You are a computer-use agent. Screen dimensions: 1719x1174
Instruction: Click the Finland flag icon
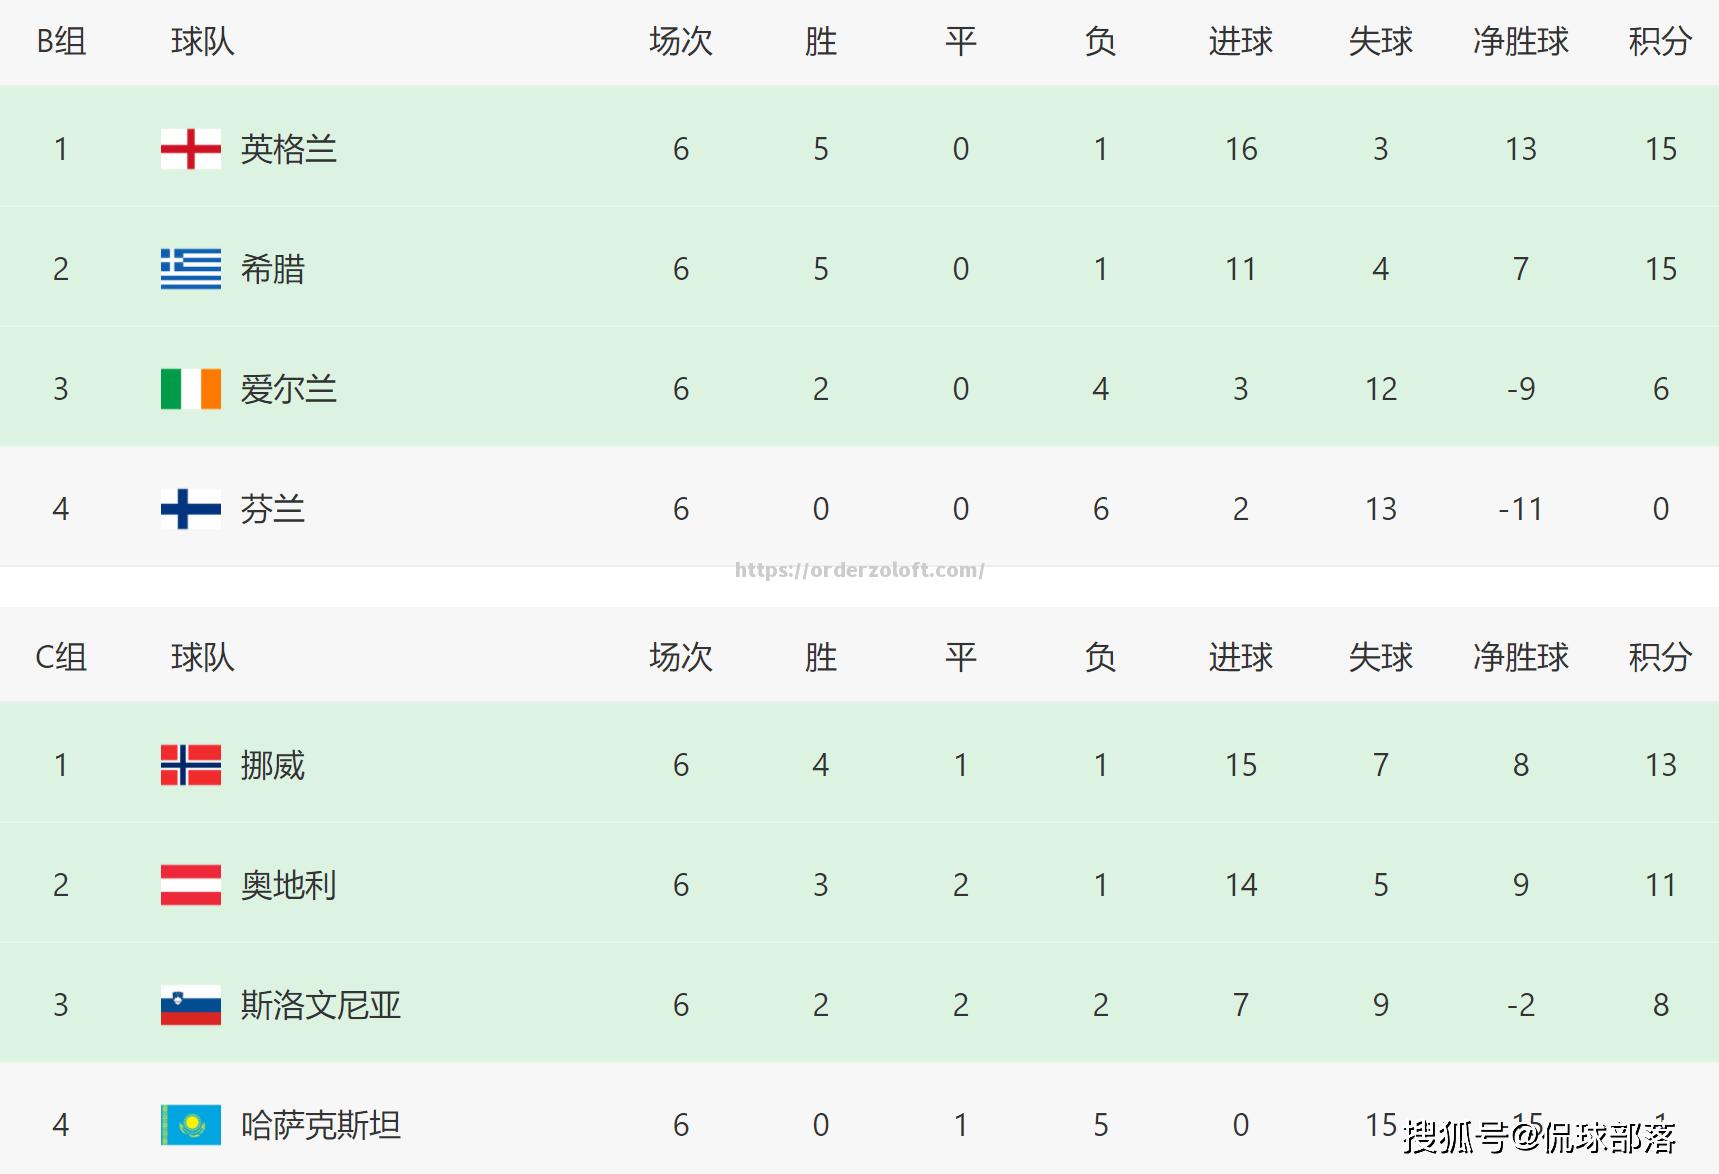pyautogui.click(x=190, y=509)
